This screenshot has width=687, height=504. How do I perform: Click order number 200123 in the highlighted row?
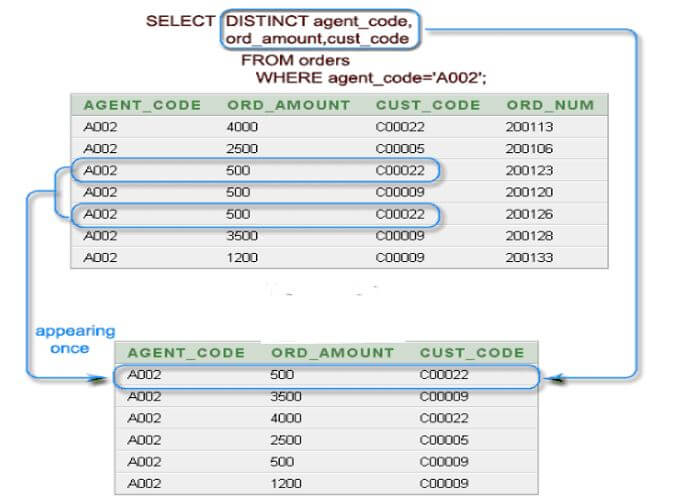530,171
